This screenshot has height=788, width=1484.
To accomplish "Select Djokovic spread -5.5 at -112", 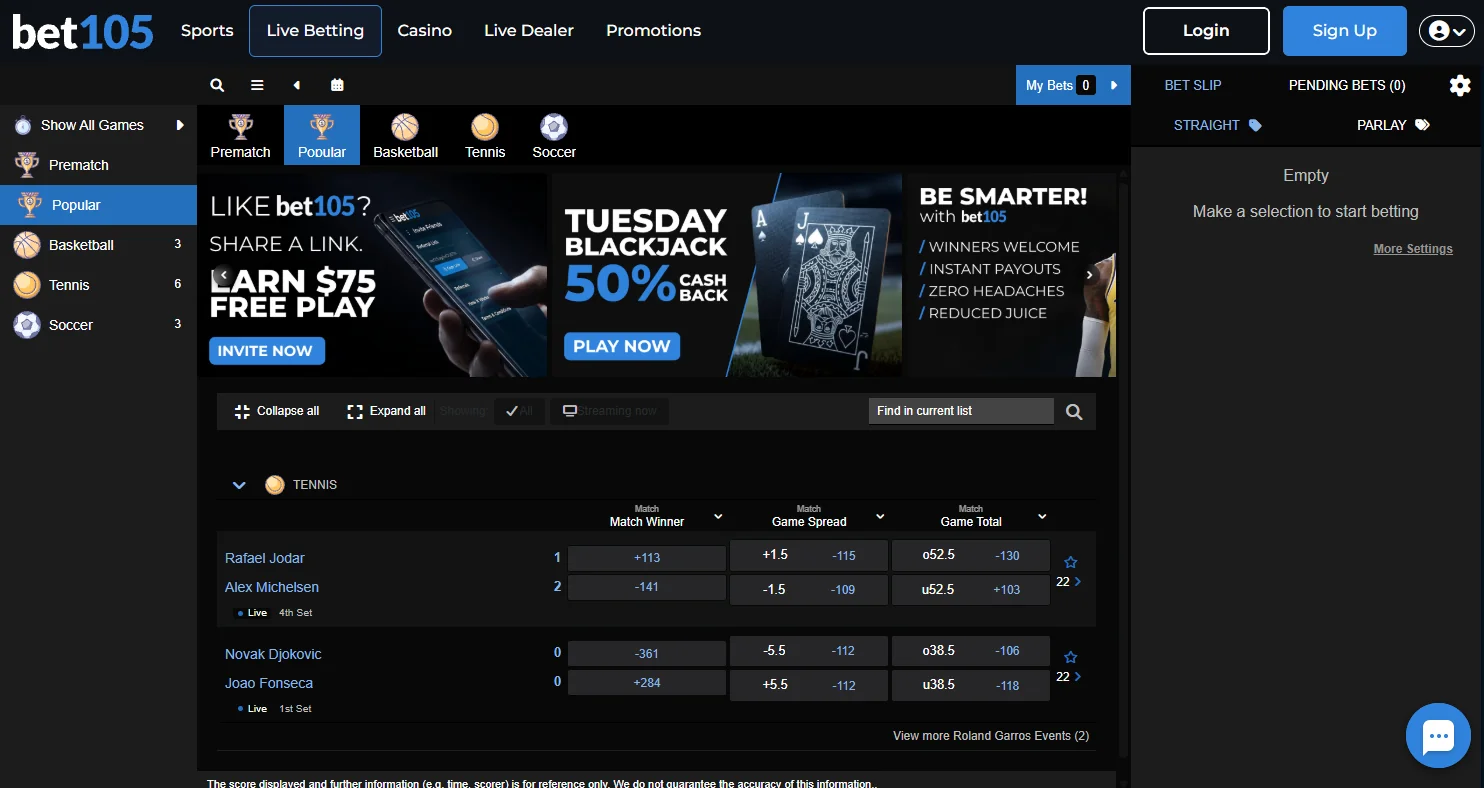I will coord(809,651).
